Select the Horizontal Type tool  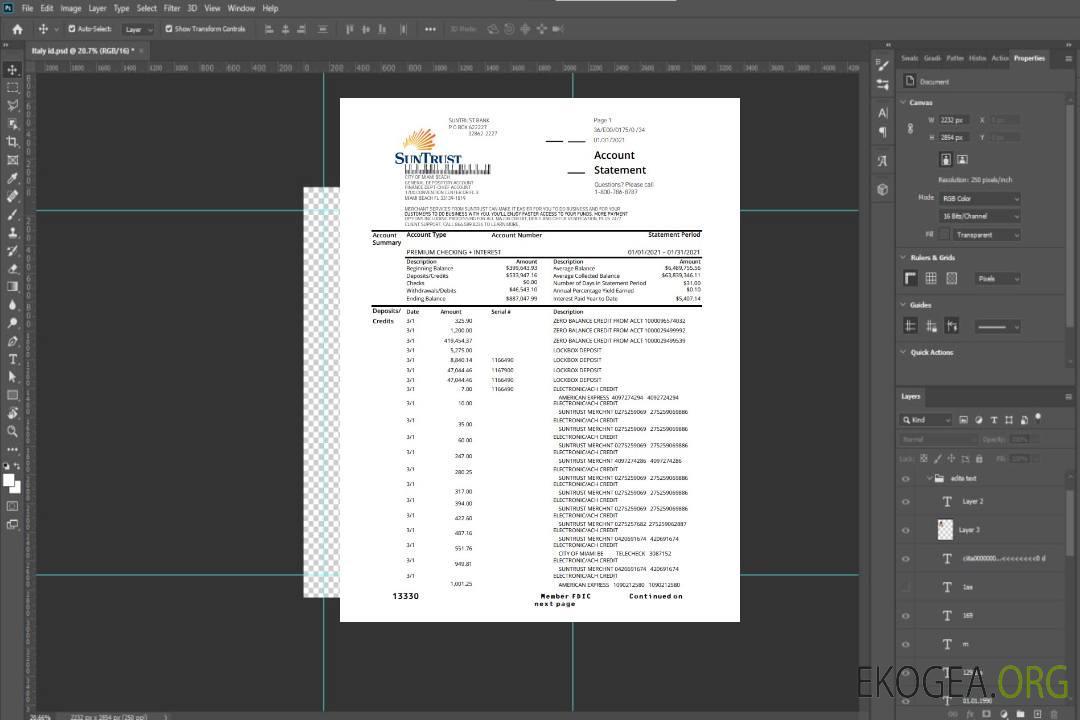coord(13,359)
